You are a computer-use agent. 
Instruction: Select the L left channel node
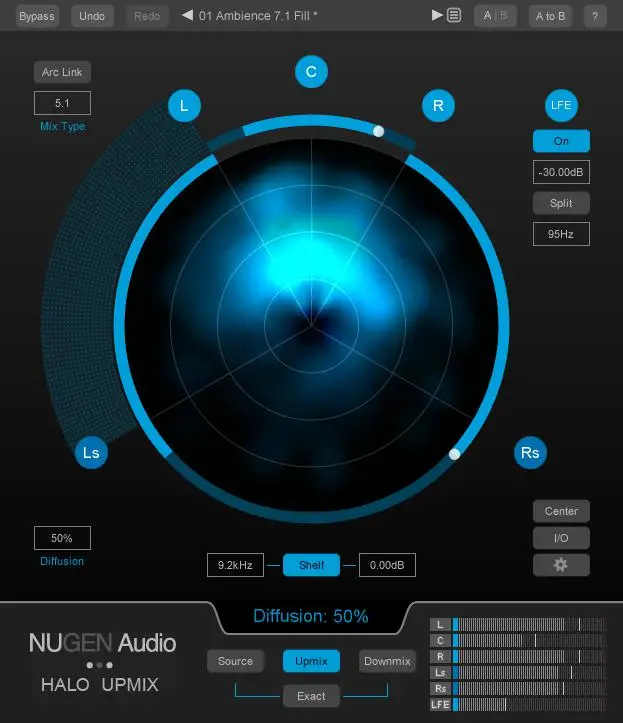point(184,105)
